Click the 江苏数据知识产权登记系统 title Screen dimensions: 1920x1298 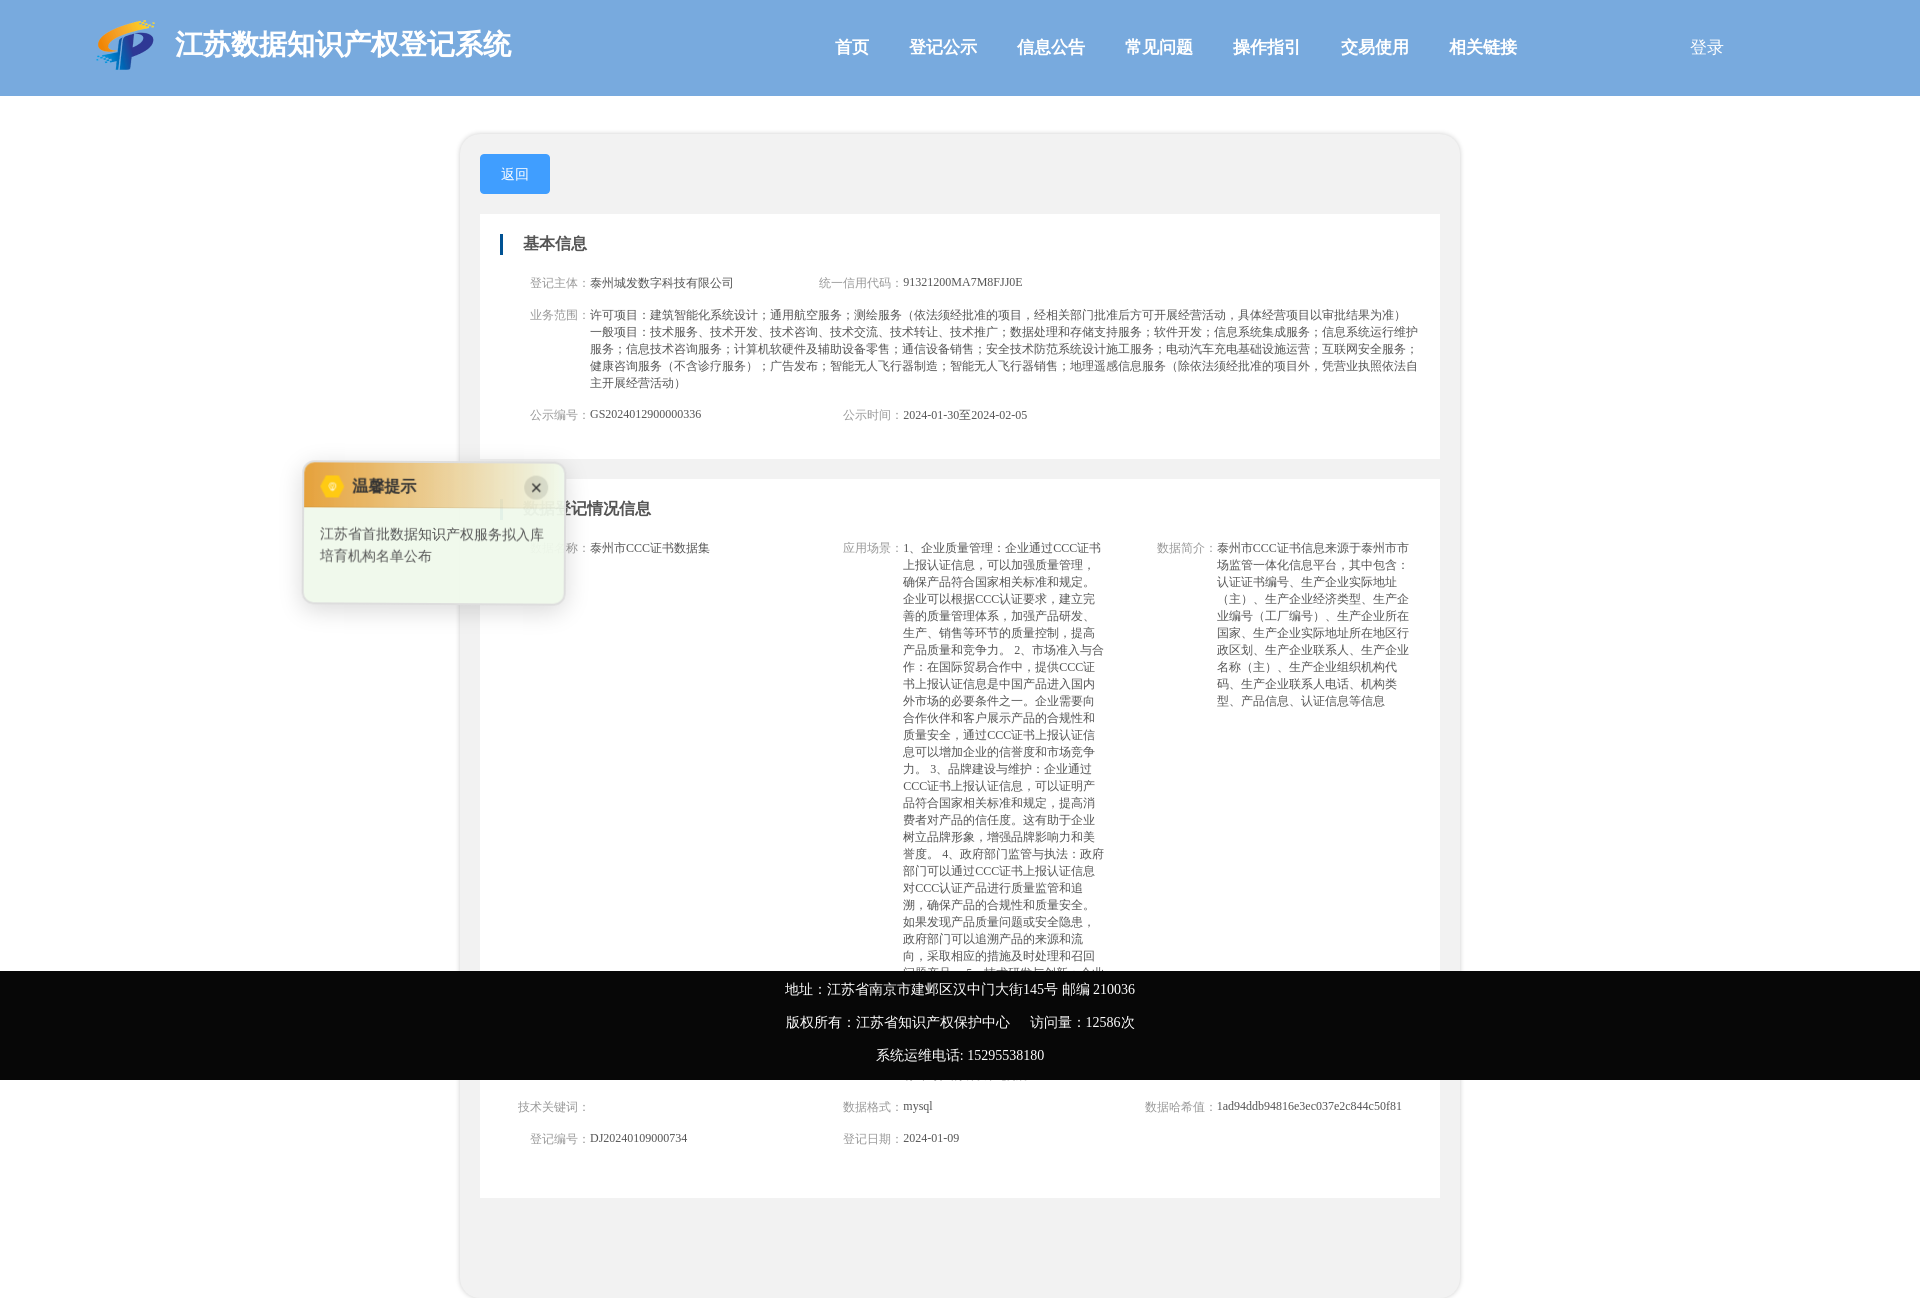(343, 45)
